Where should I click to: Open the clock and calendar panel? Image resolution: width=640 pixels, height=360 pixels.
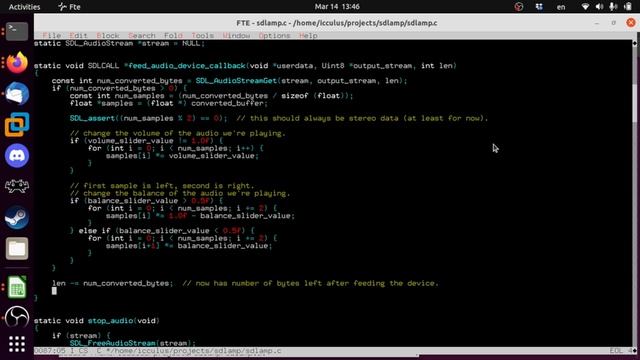tap(337, 7)
